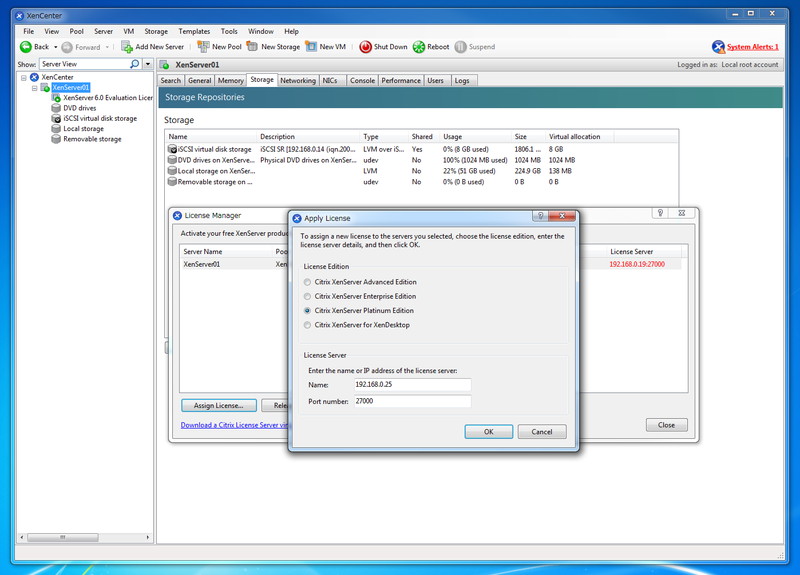The image size is (800, 575).
Task: Click the Apply License dialog help icon
Action: pyautogui.click(x=540, y=216)
